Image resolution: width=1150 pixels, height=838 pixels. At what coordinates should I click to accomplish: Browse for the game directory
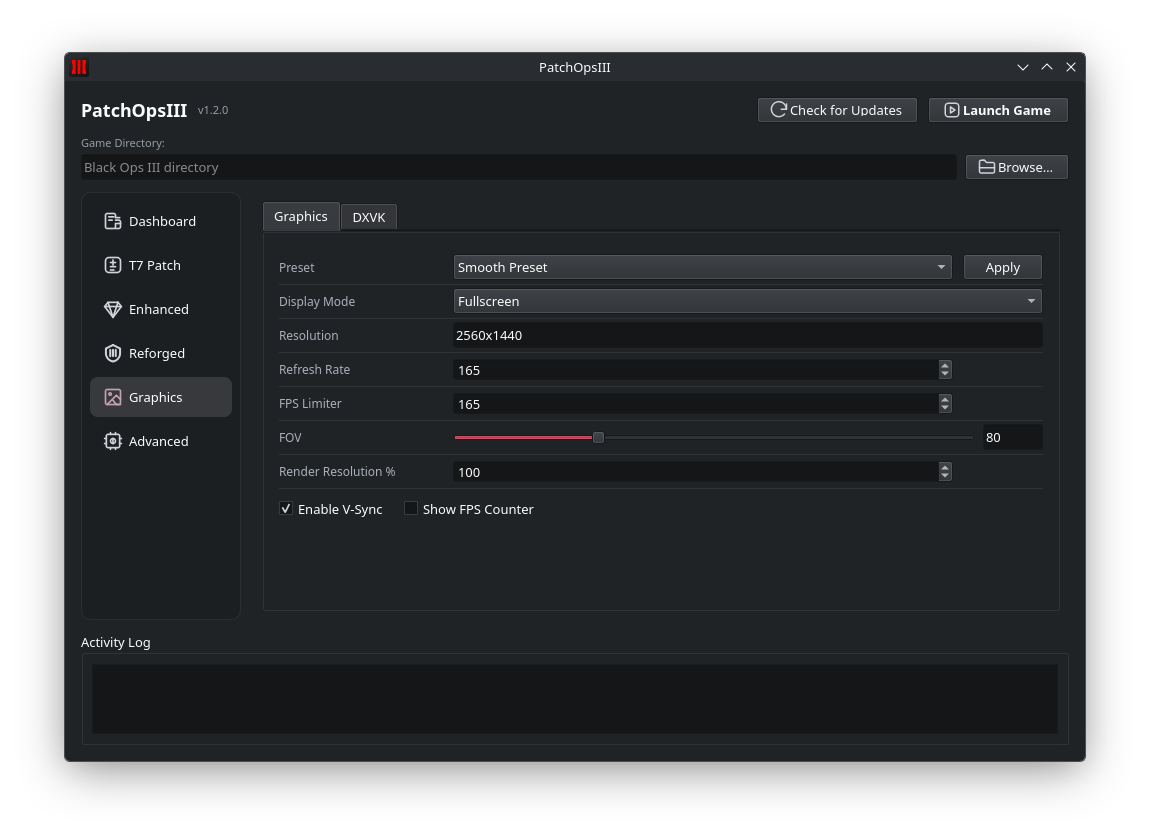1017,167
